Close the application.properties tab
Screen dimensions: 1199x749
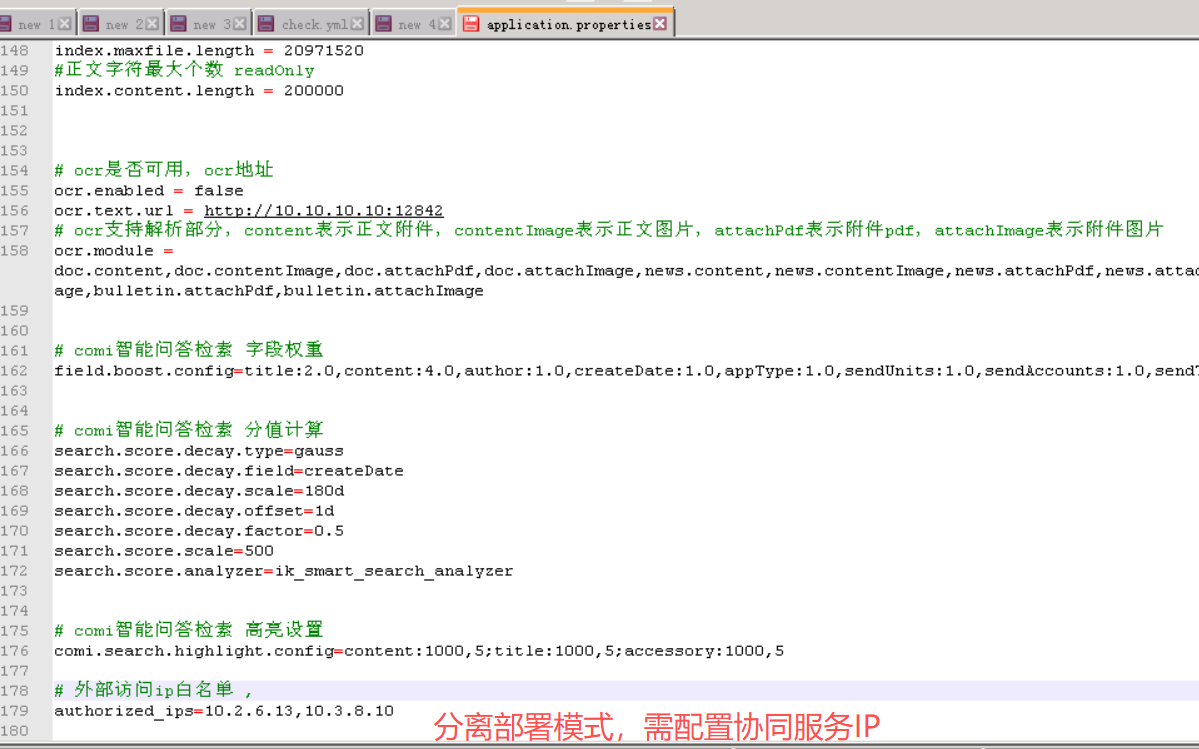660,24
